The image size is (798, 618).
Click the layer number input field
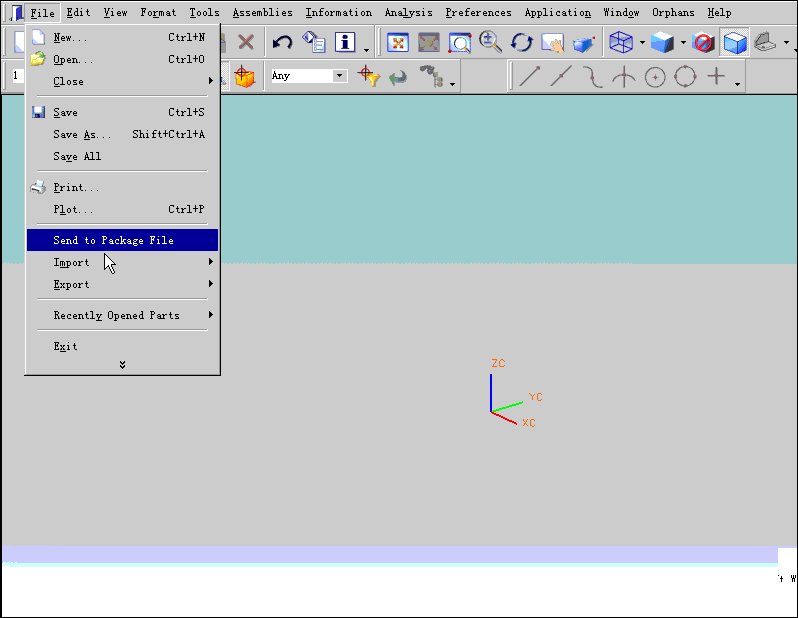(17, 76)
